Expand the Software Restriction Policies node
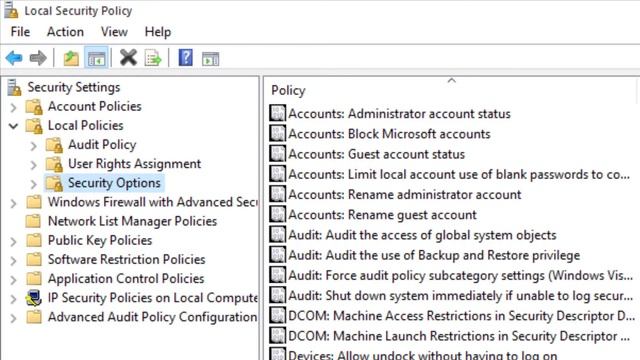Screen dimensions: 640x360 13,260
